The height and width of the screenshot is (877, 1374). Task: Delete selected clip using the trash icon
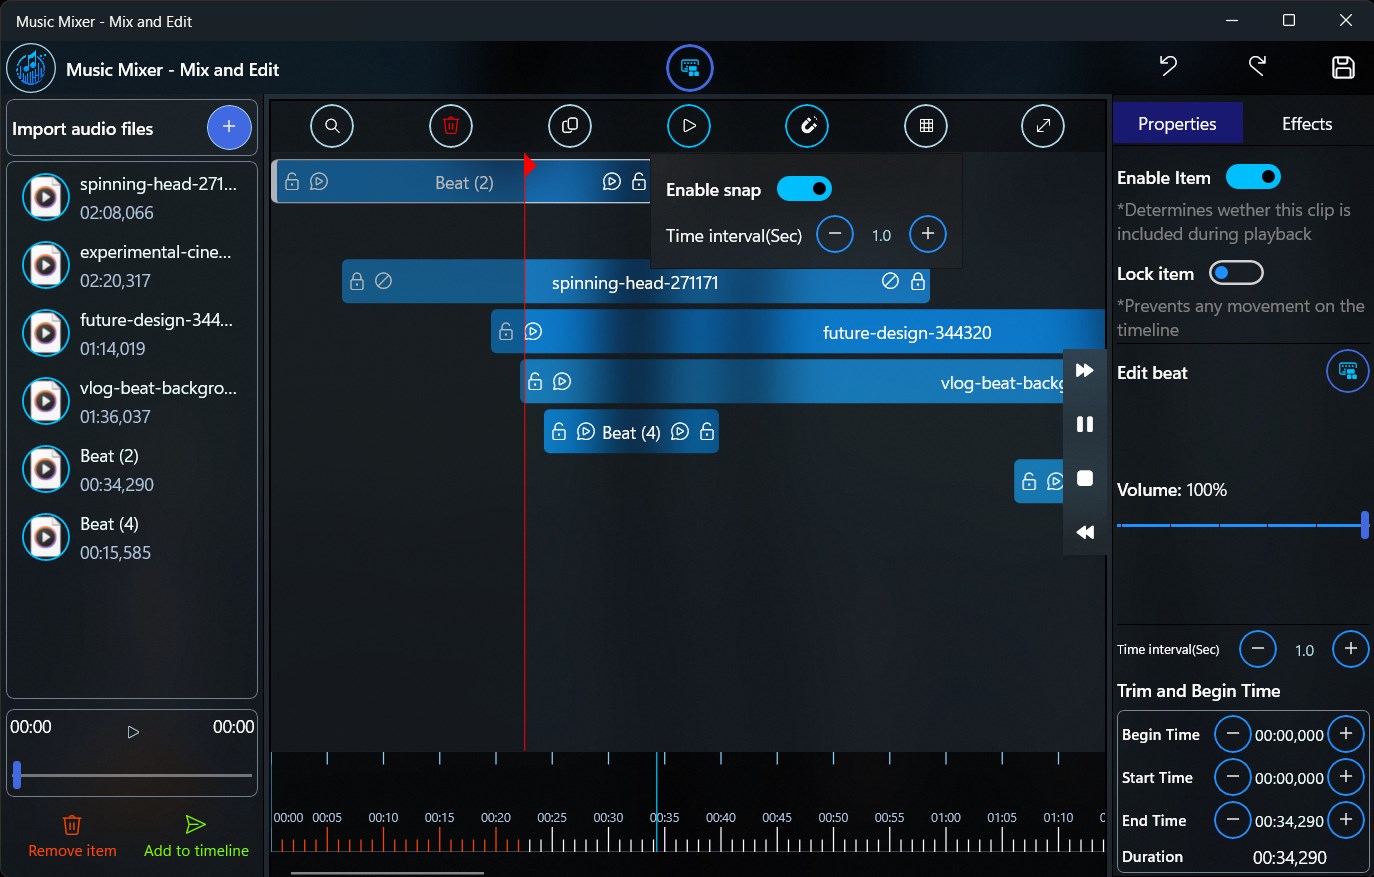coord(450,126)
